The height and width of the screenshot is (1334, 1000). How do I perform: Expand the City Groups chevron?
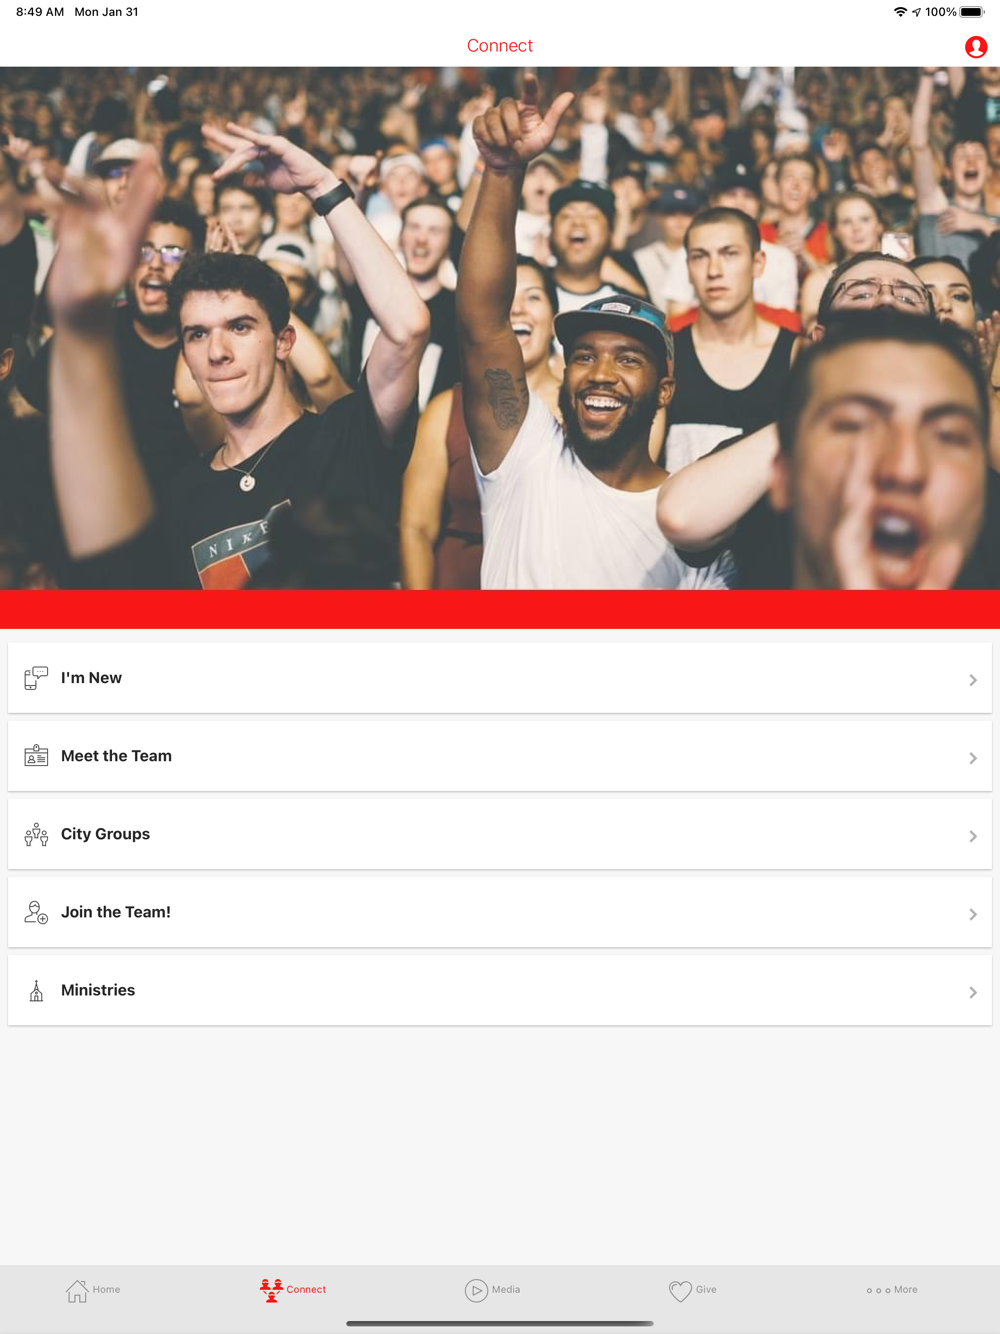pyautogui.click(x=973, y=836)
